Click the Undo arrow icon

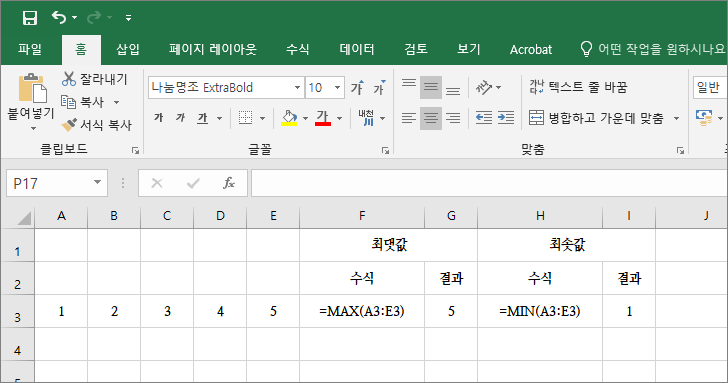tap(59, 18)
